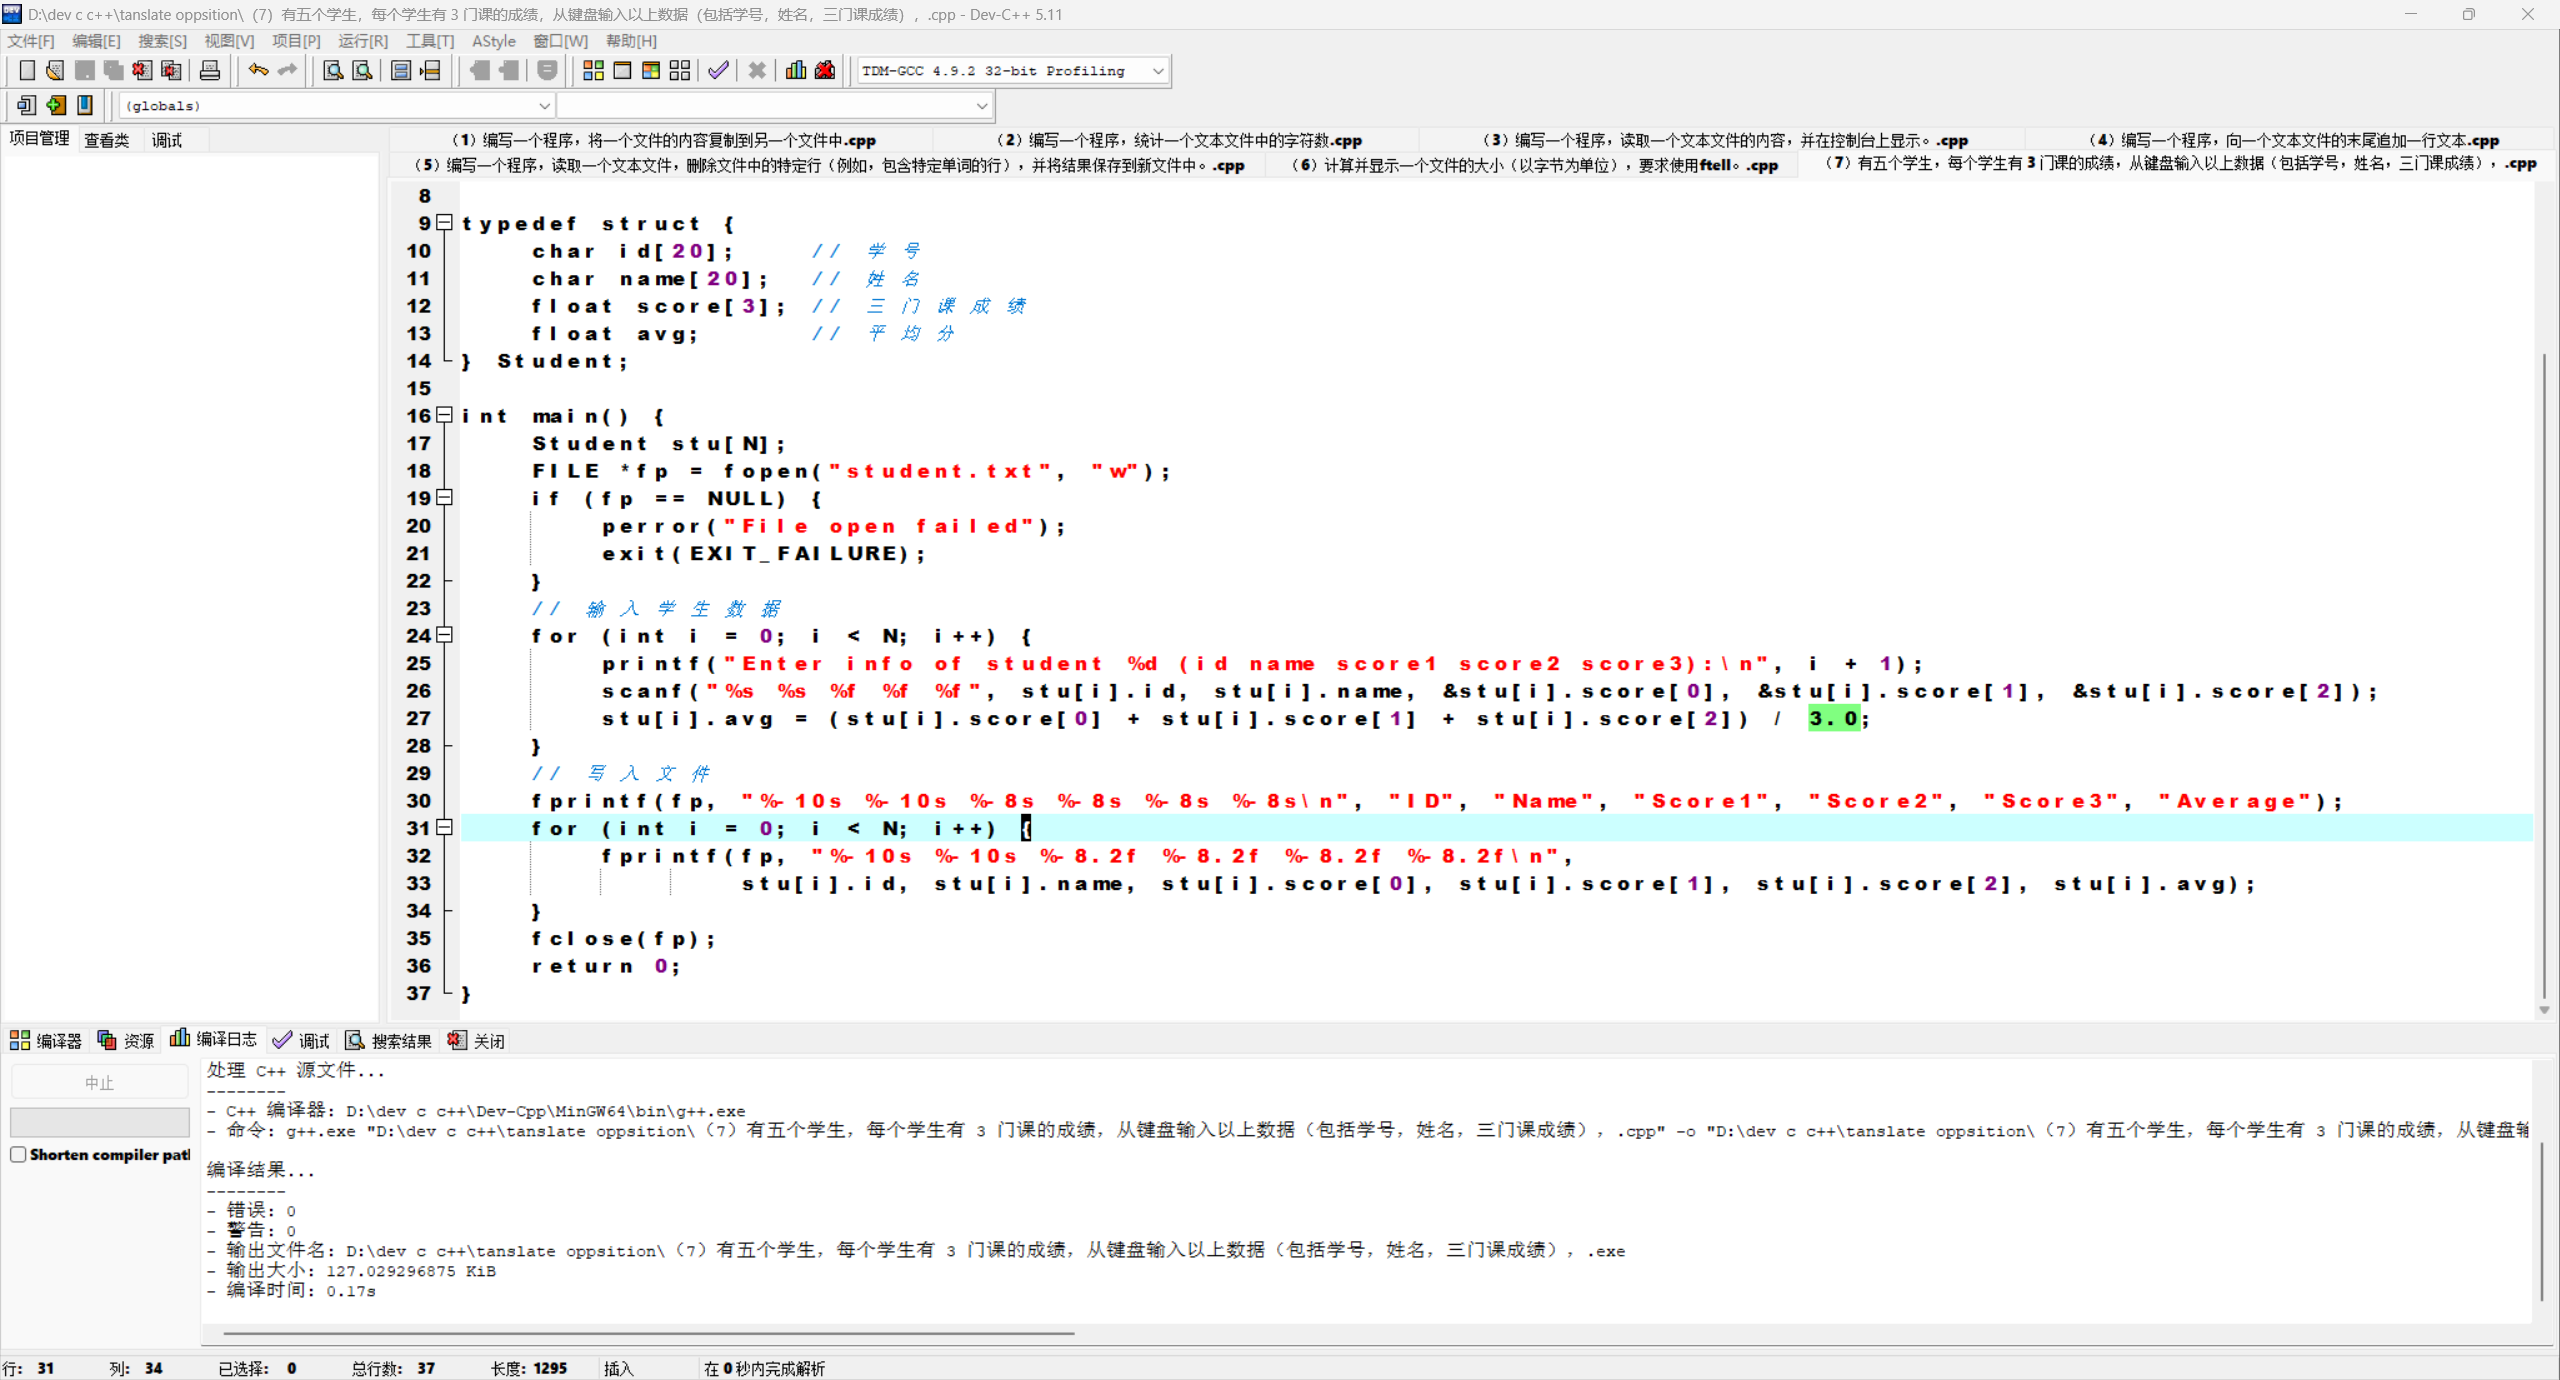Viewport: 2560px width, 1380px height.
Task: Collapse the main function fold at line 16
Action: click(445, 415)
